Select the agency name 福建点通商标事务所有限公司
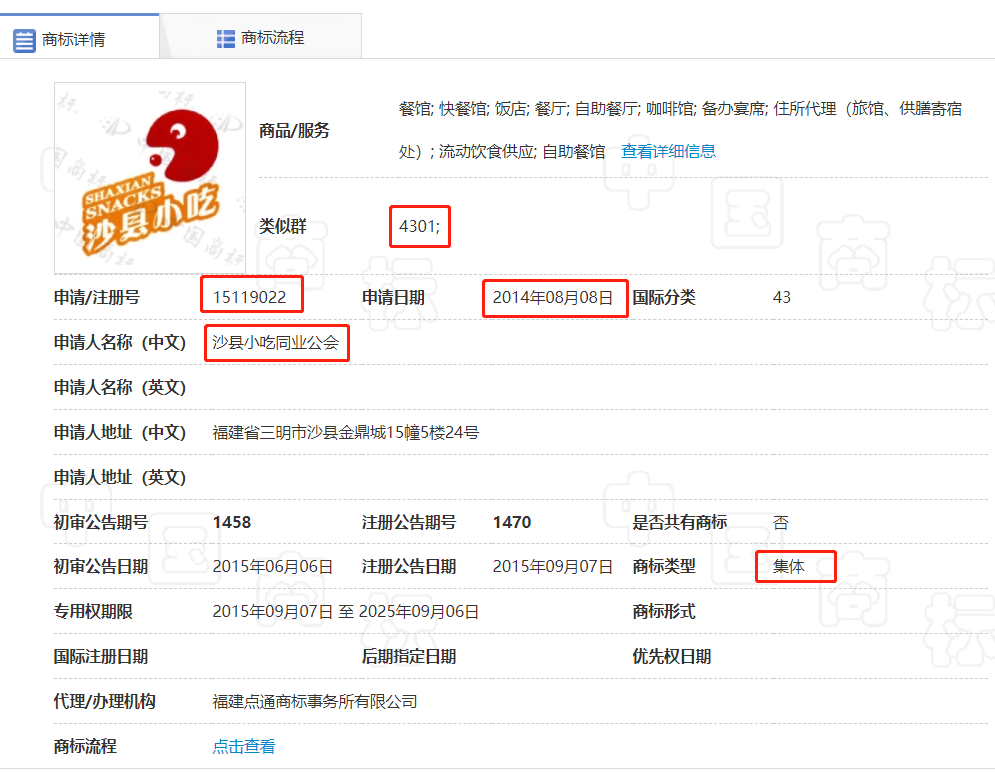 click(315, 701)
